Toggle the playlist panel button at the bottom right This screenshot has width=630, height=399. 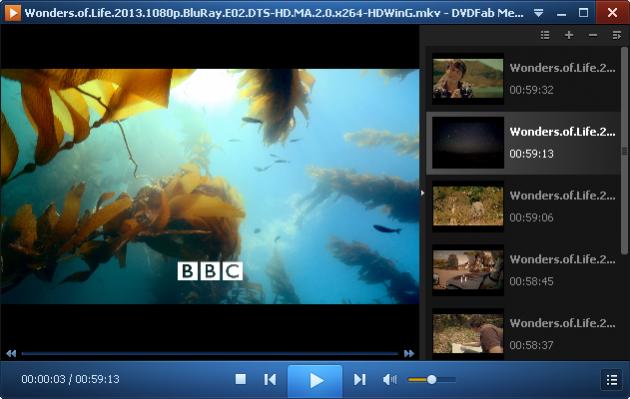(612, 379)
